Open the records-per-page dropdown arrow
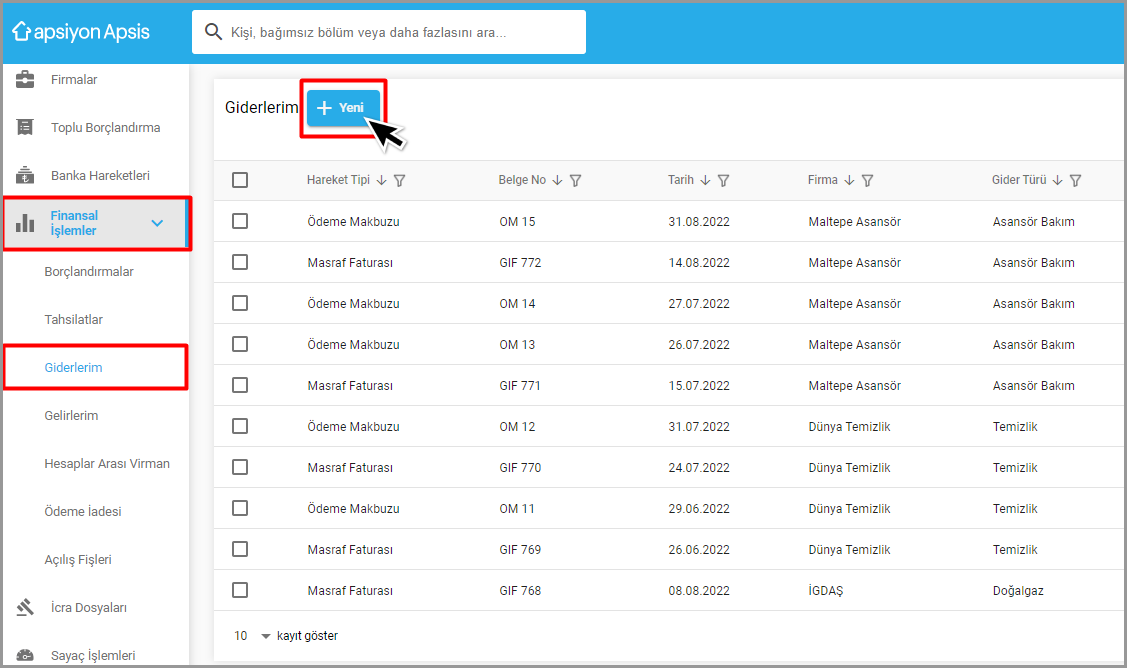Screen dimensions: 1127x668 (x=266, y=636)
